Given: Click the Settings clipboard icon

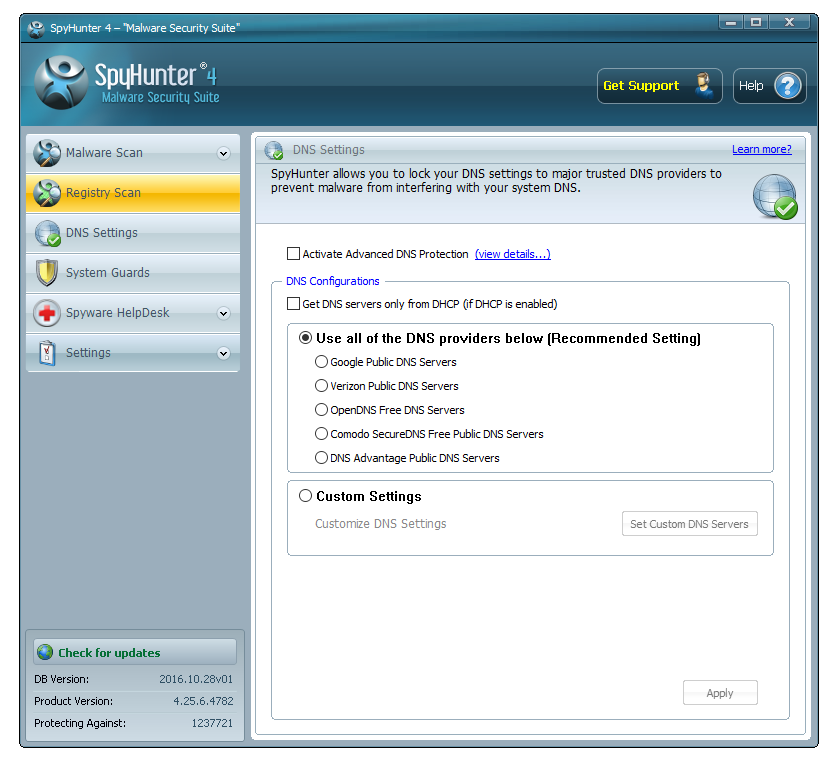Looking at the screenshot, I should coord(47,353).
